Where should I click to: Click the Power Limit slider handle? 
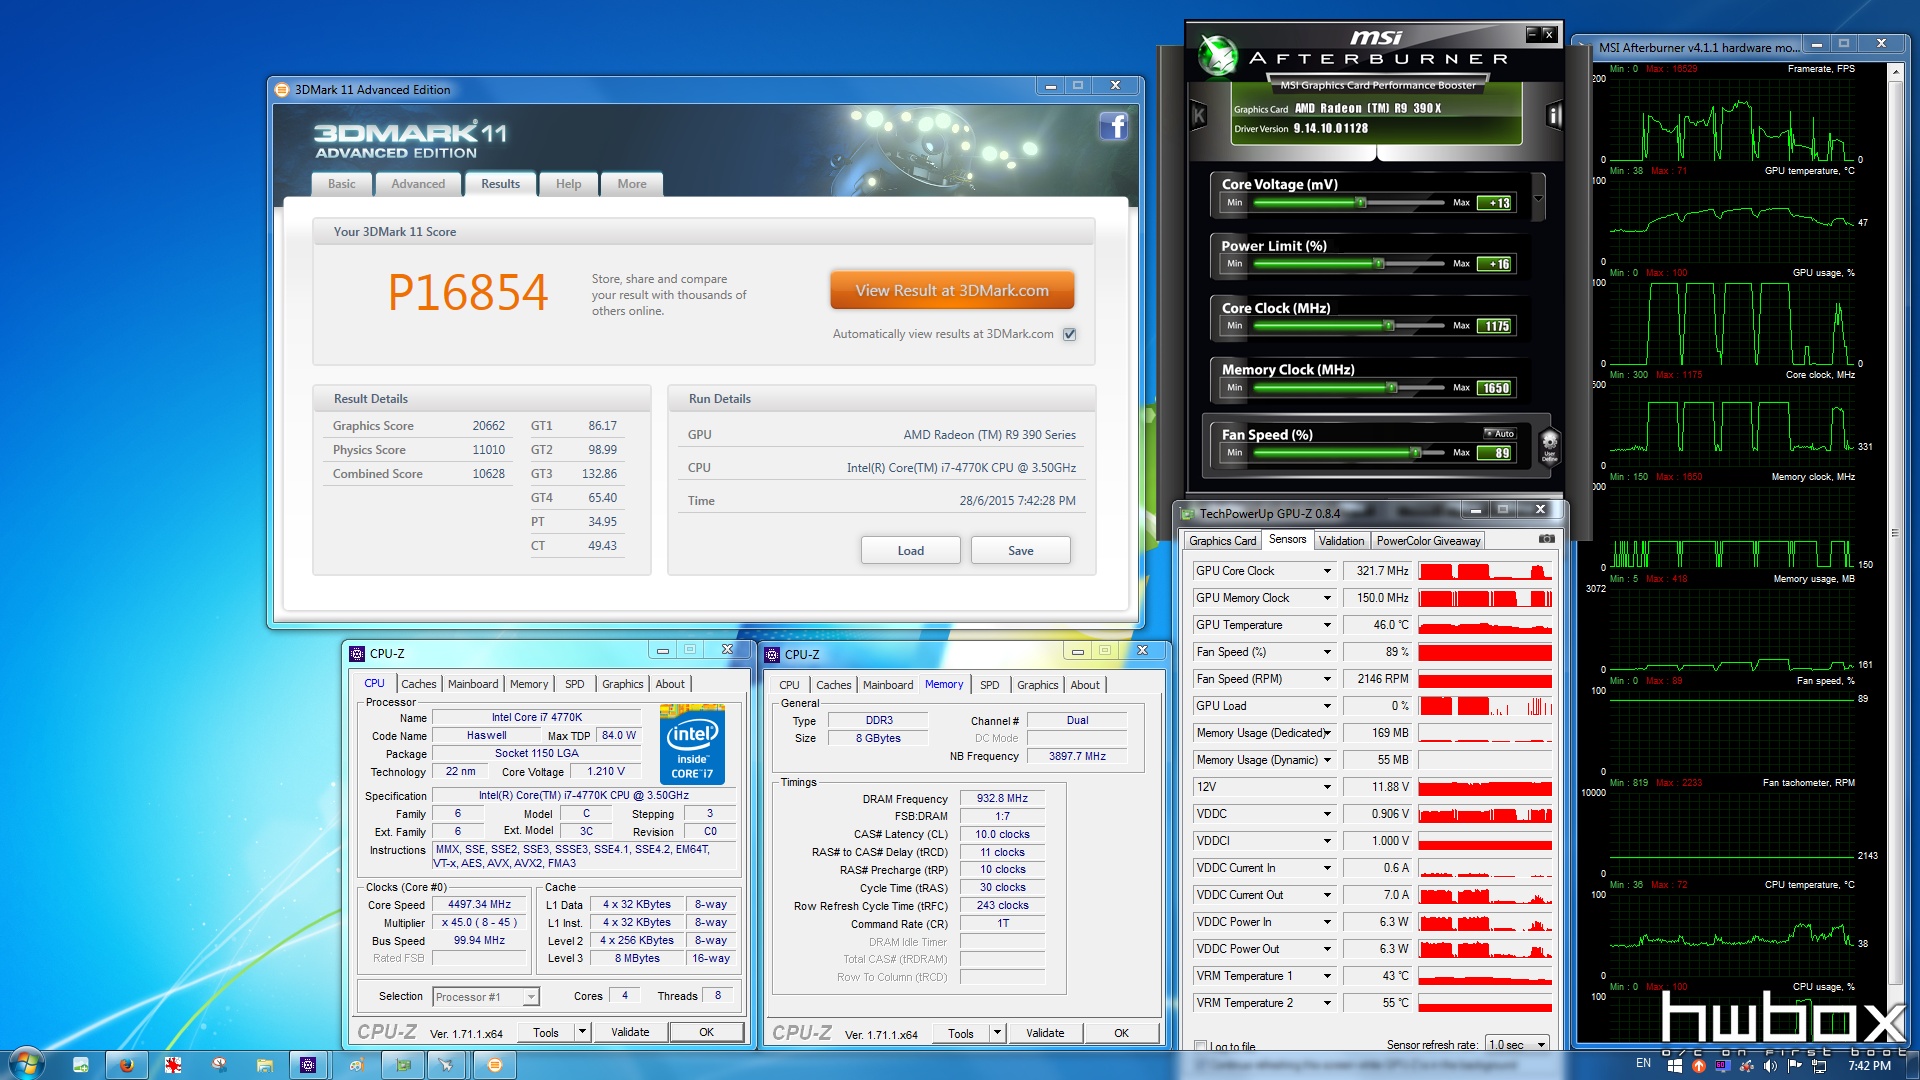click(x=1380, y=264)
